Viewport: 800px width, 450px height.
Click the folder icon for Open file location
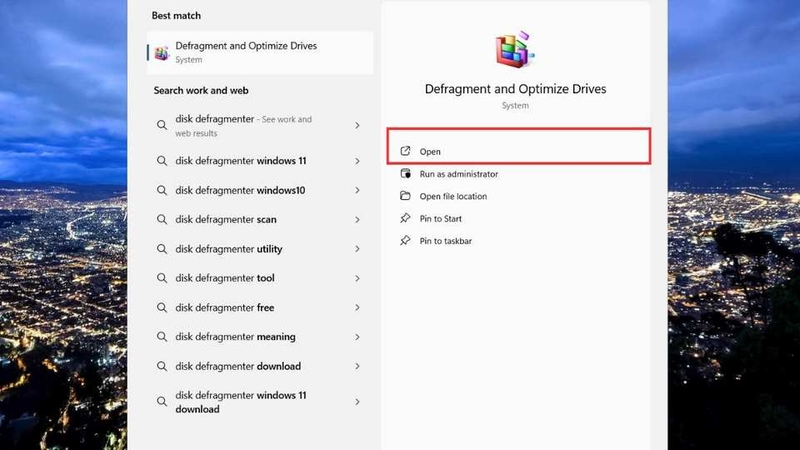(x=405, y=196)
